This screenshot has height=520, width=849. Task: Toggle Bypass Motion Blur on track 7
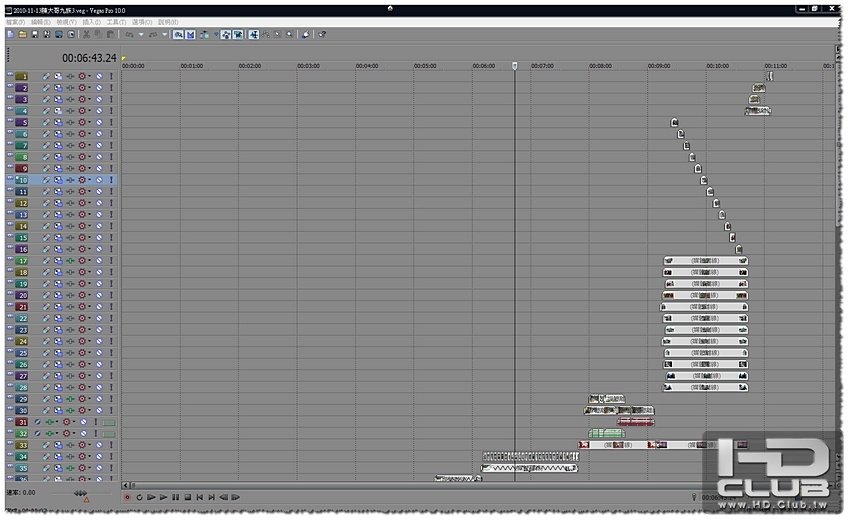[47, 145]
